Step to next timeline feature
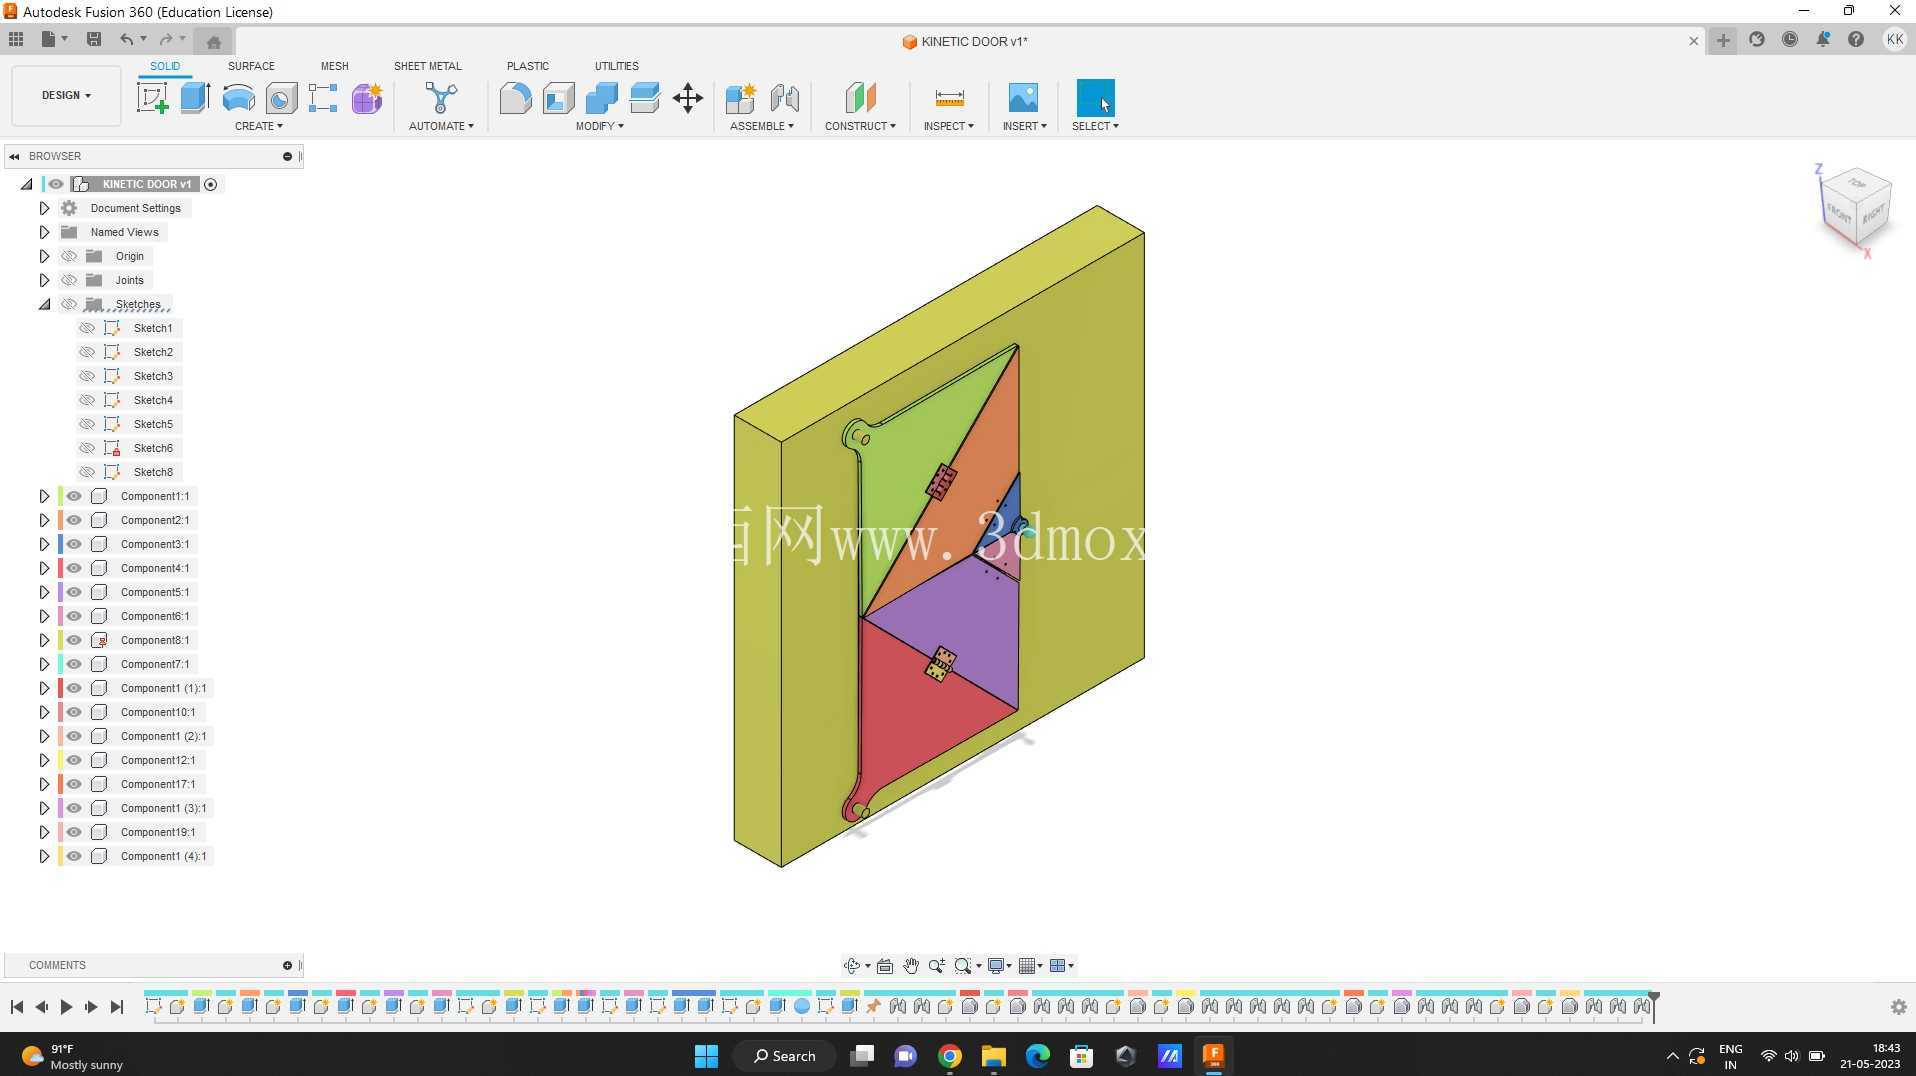1916x1076 pixels. pos(91,1007)
